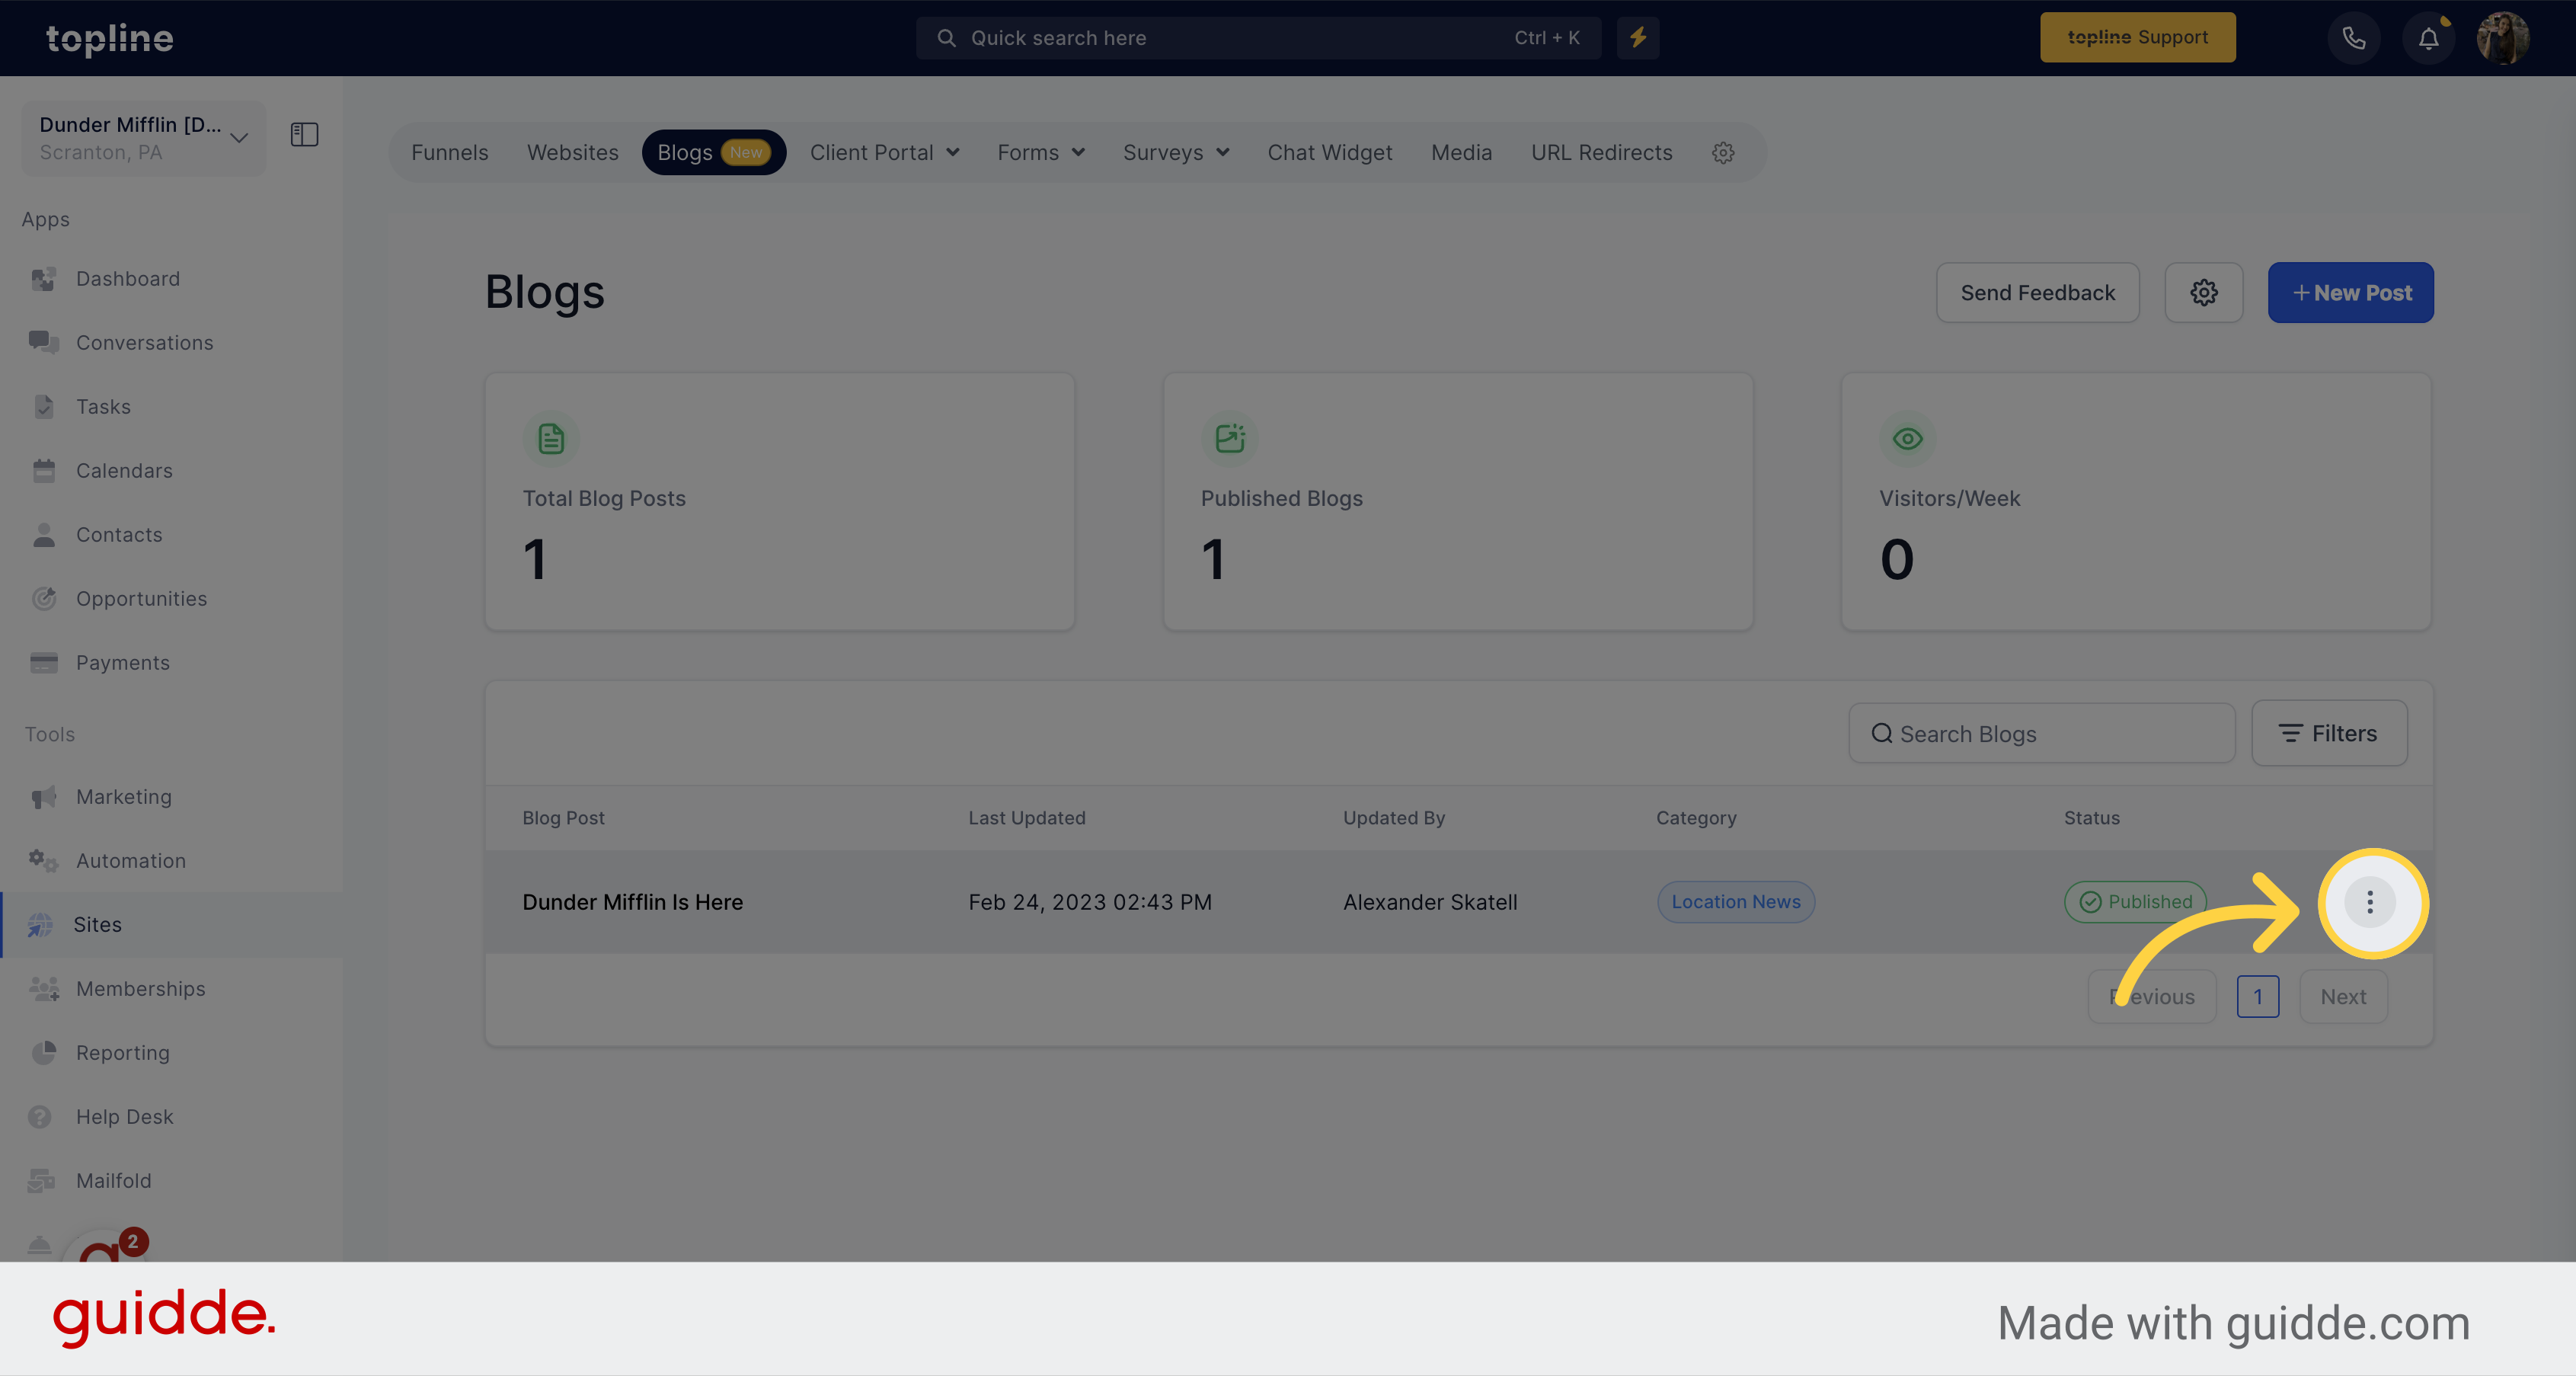Open the Filters options
The width and height of the screenshot is (2576, 1376).
(2329, 733)
